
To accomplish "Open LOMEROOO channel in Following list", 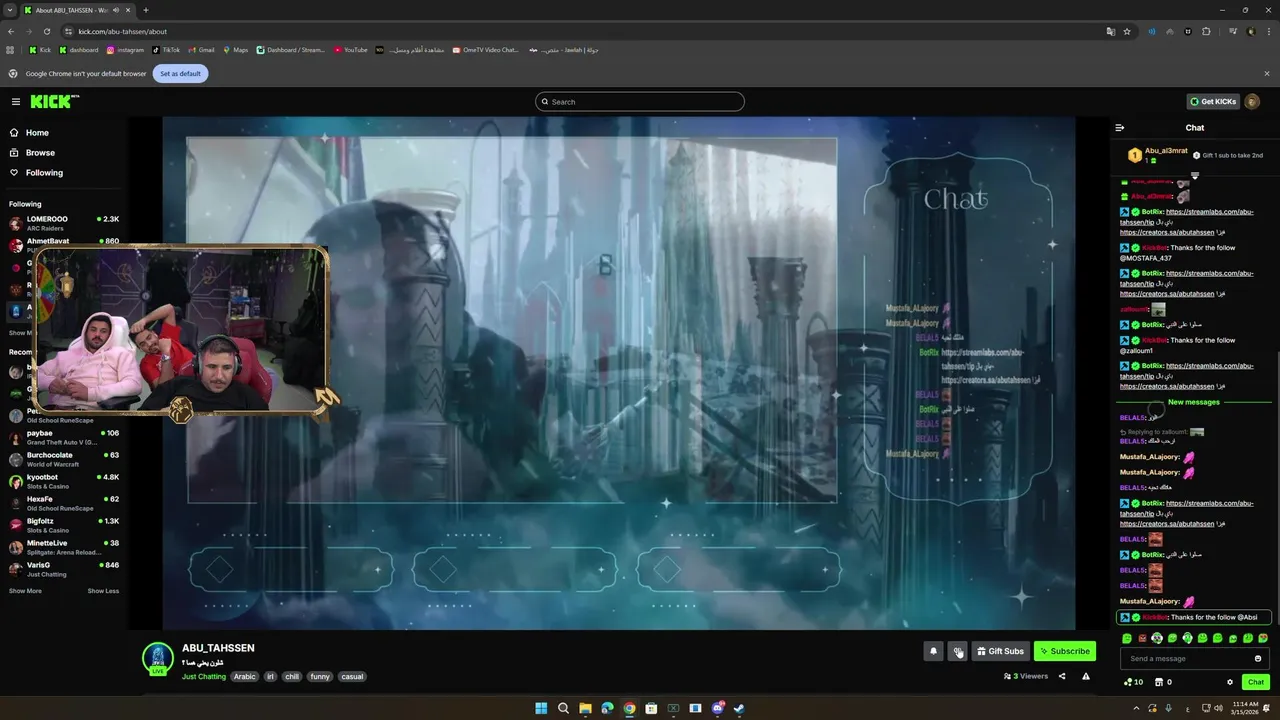I will point(64,223).
